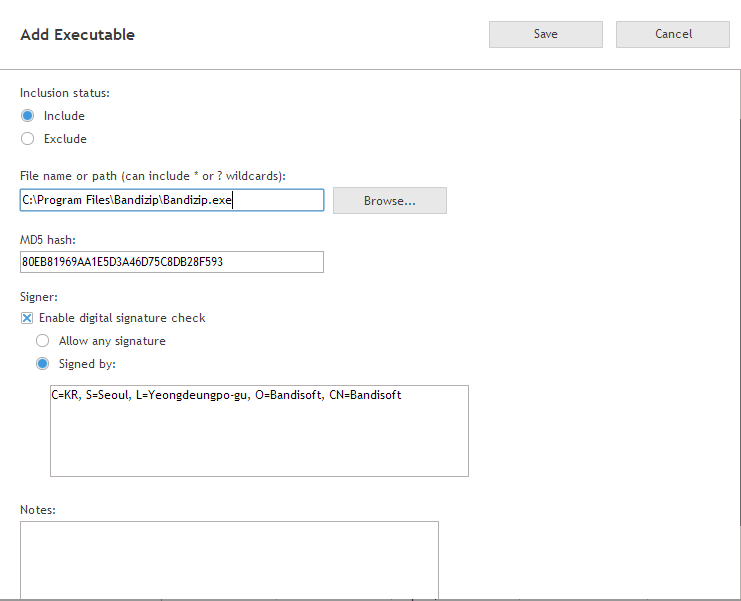Viewport: 741px width, 601px height.
Task: Cancel adding the executable
Action: point(672,34)
